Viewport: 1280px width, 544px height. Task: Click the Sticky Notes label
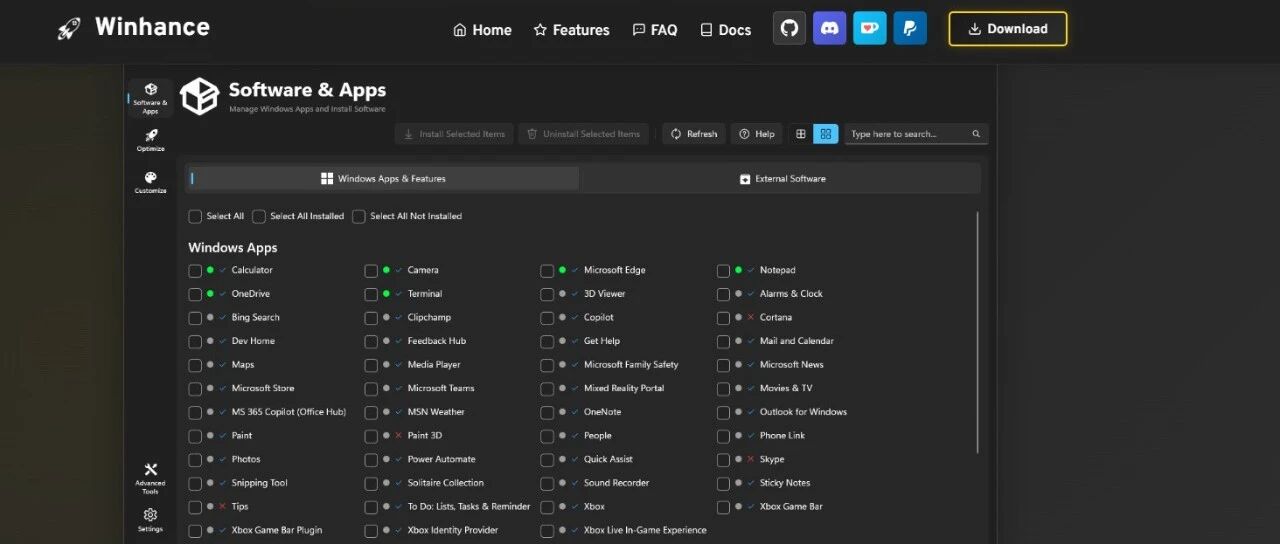click(785, 483)
